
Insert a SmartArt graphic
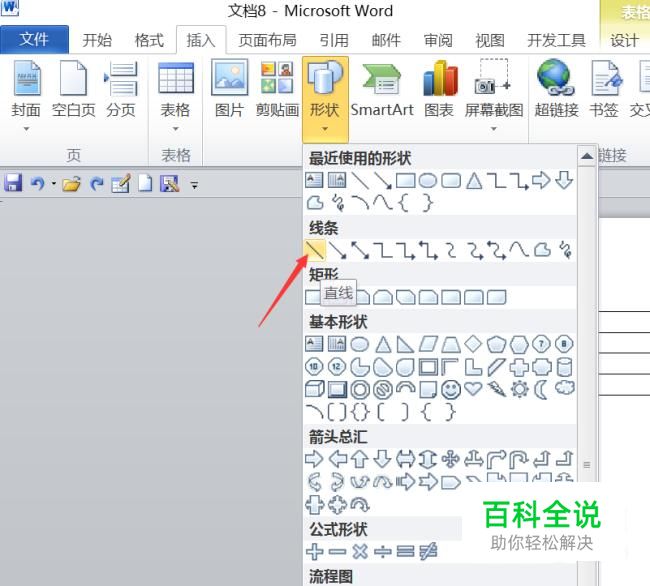pos(382,90)
